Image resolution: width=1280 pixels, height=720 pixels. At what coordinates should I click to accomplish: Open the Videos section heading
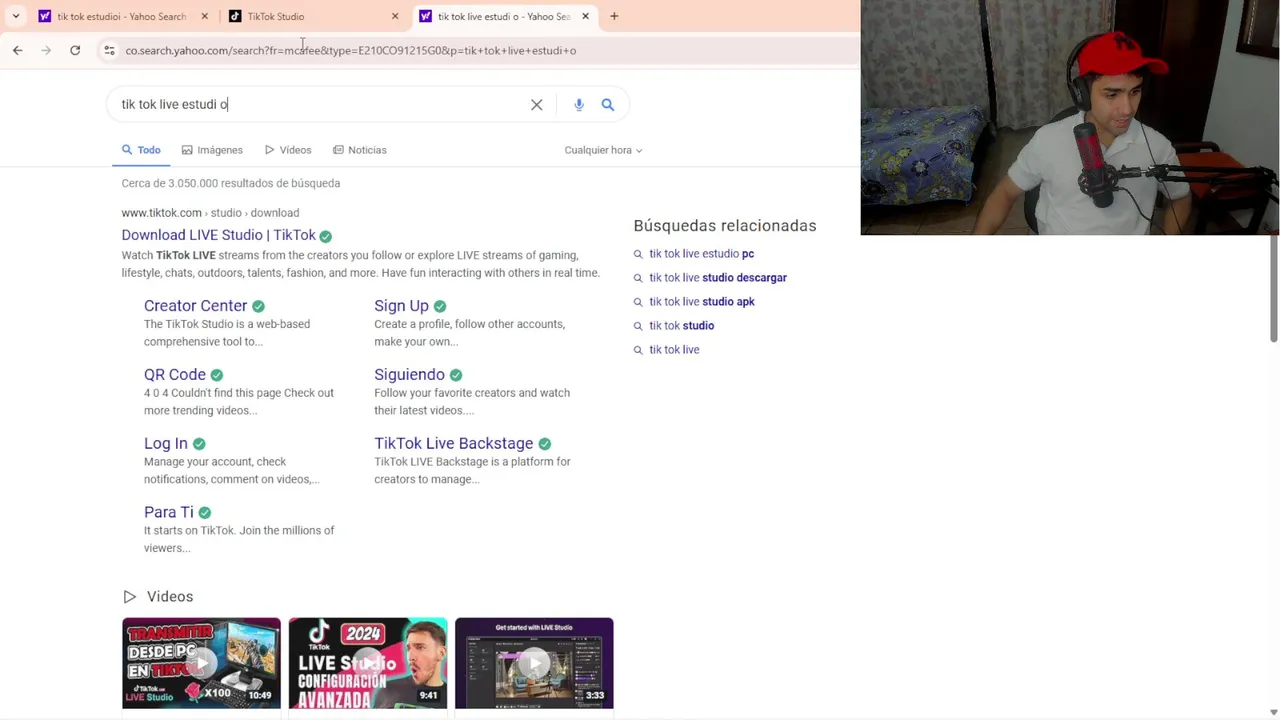click(x=170, y=597)
